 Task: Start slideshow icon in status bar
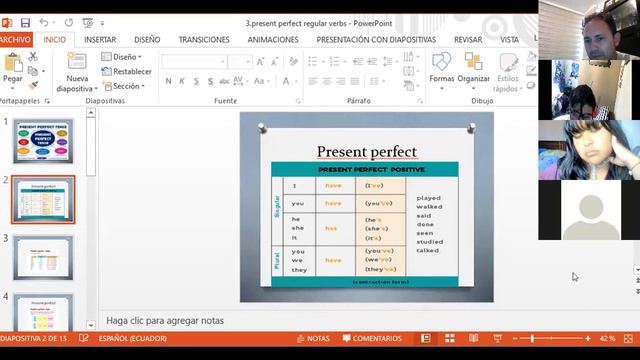tap(498, 338)
